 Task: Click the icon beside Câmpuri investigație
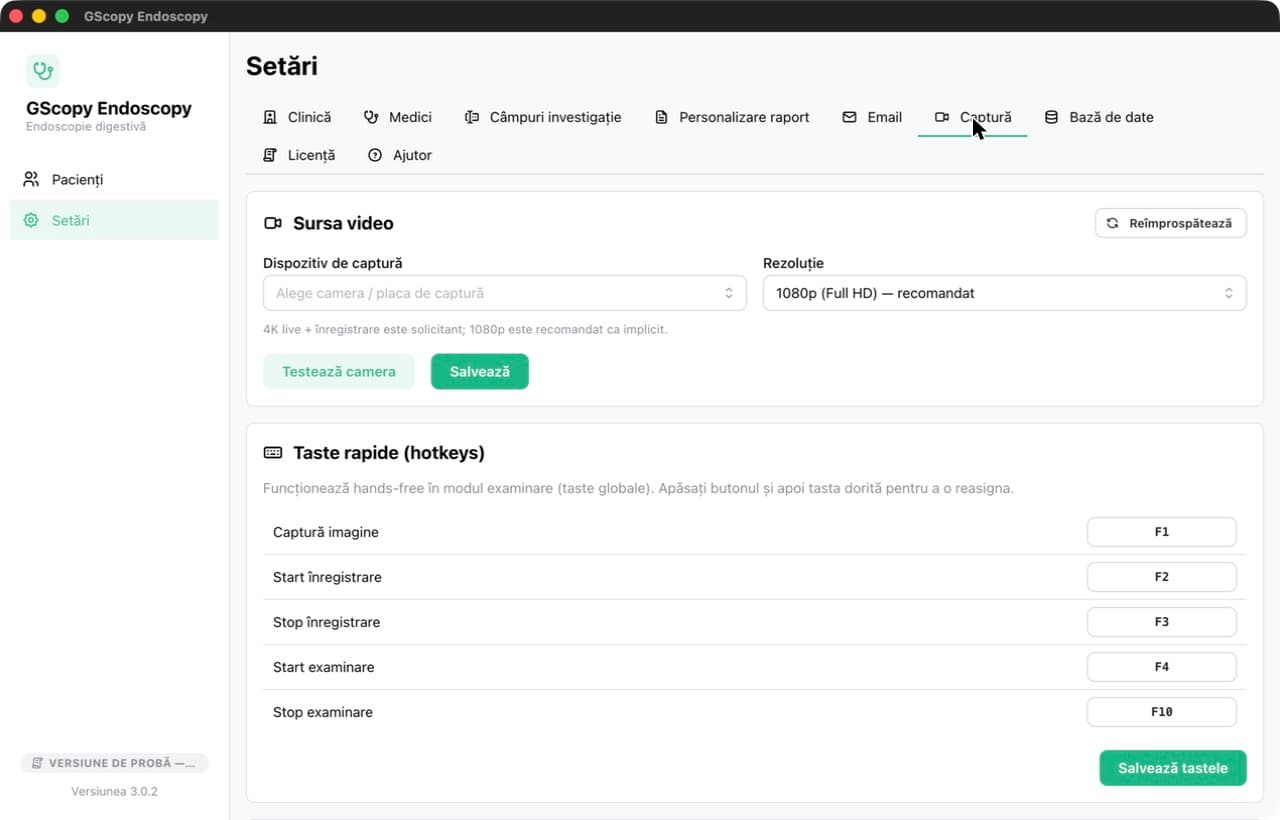point(472,117)
